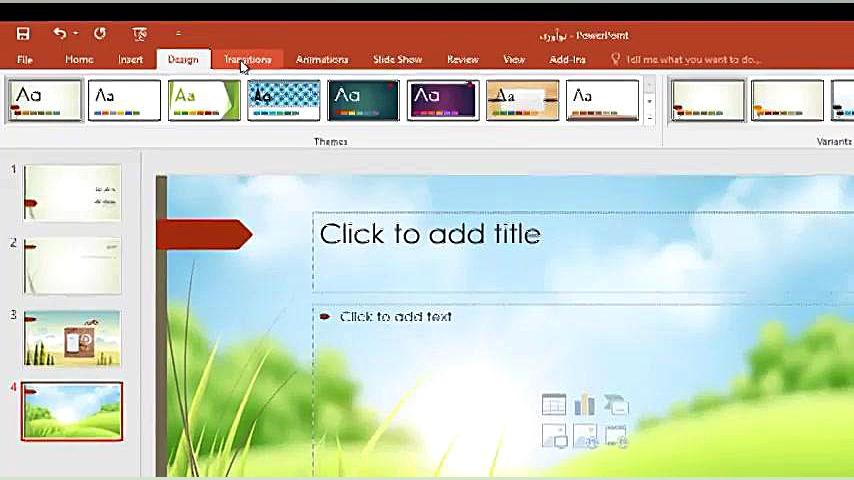The image size is (854, 480).
Task: Open the Transitions tab
Action: click(x=247, y=59)
